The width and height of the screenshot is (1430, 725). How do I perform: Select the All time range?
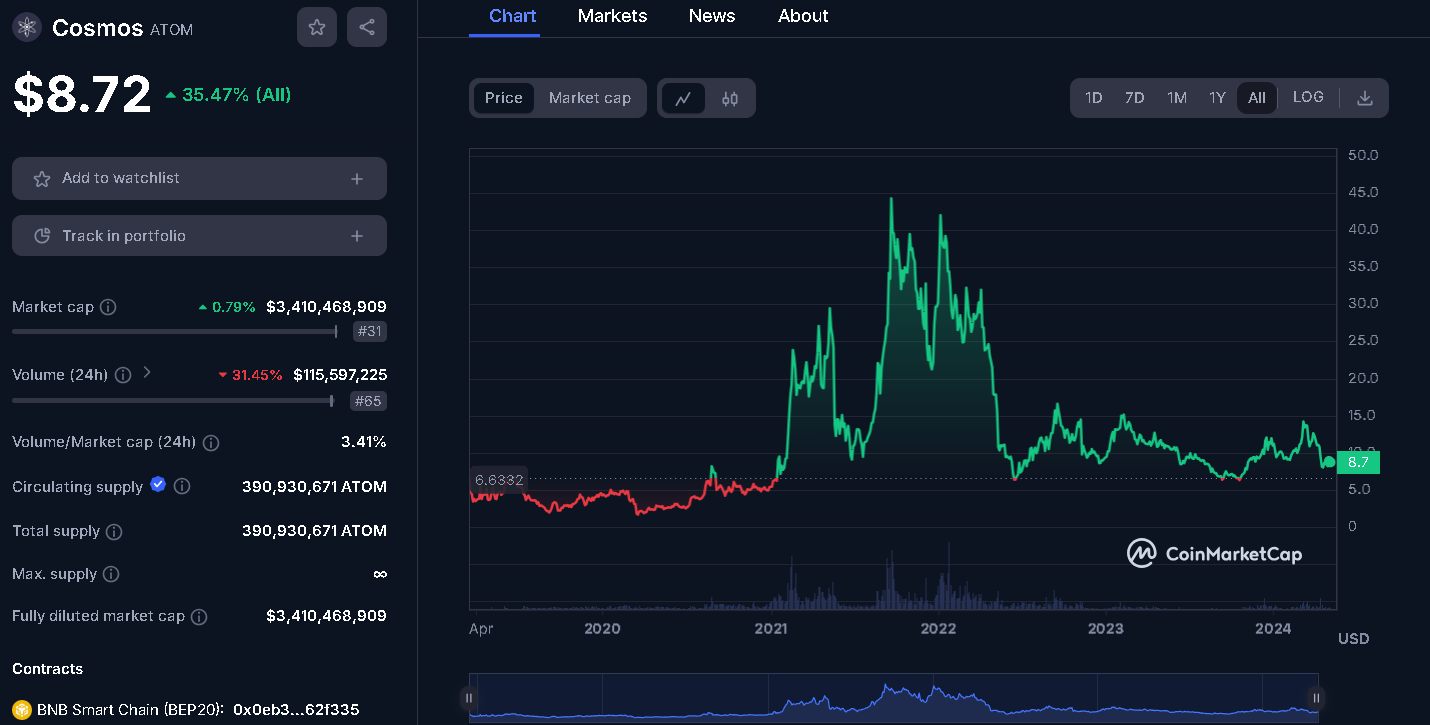pos(1257,98)
